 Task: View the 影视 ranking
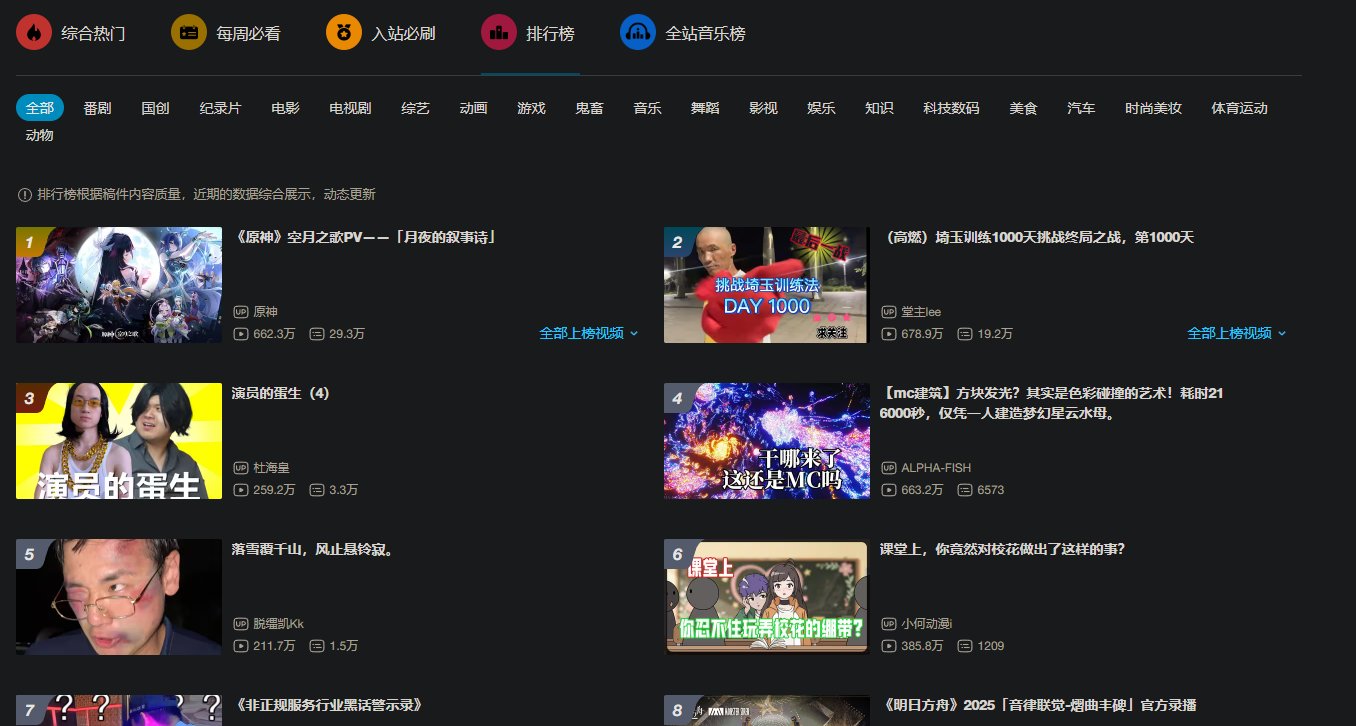pyautogui.click(x=764, y=108)
